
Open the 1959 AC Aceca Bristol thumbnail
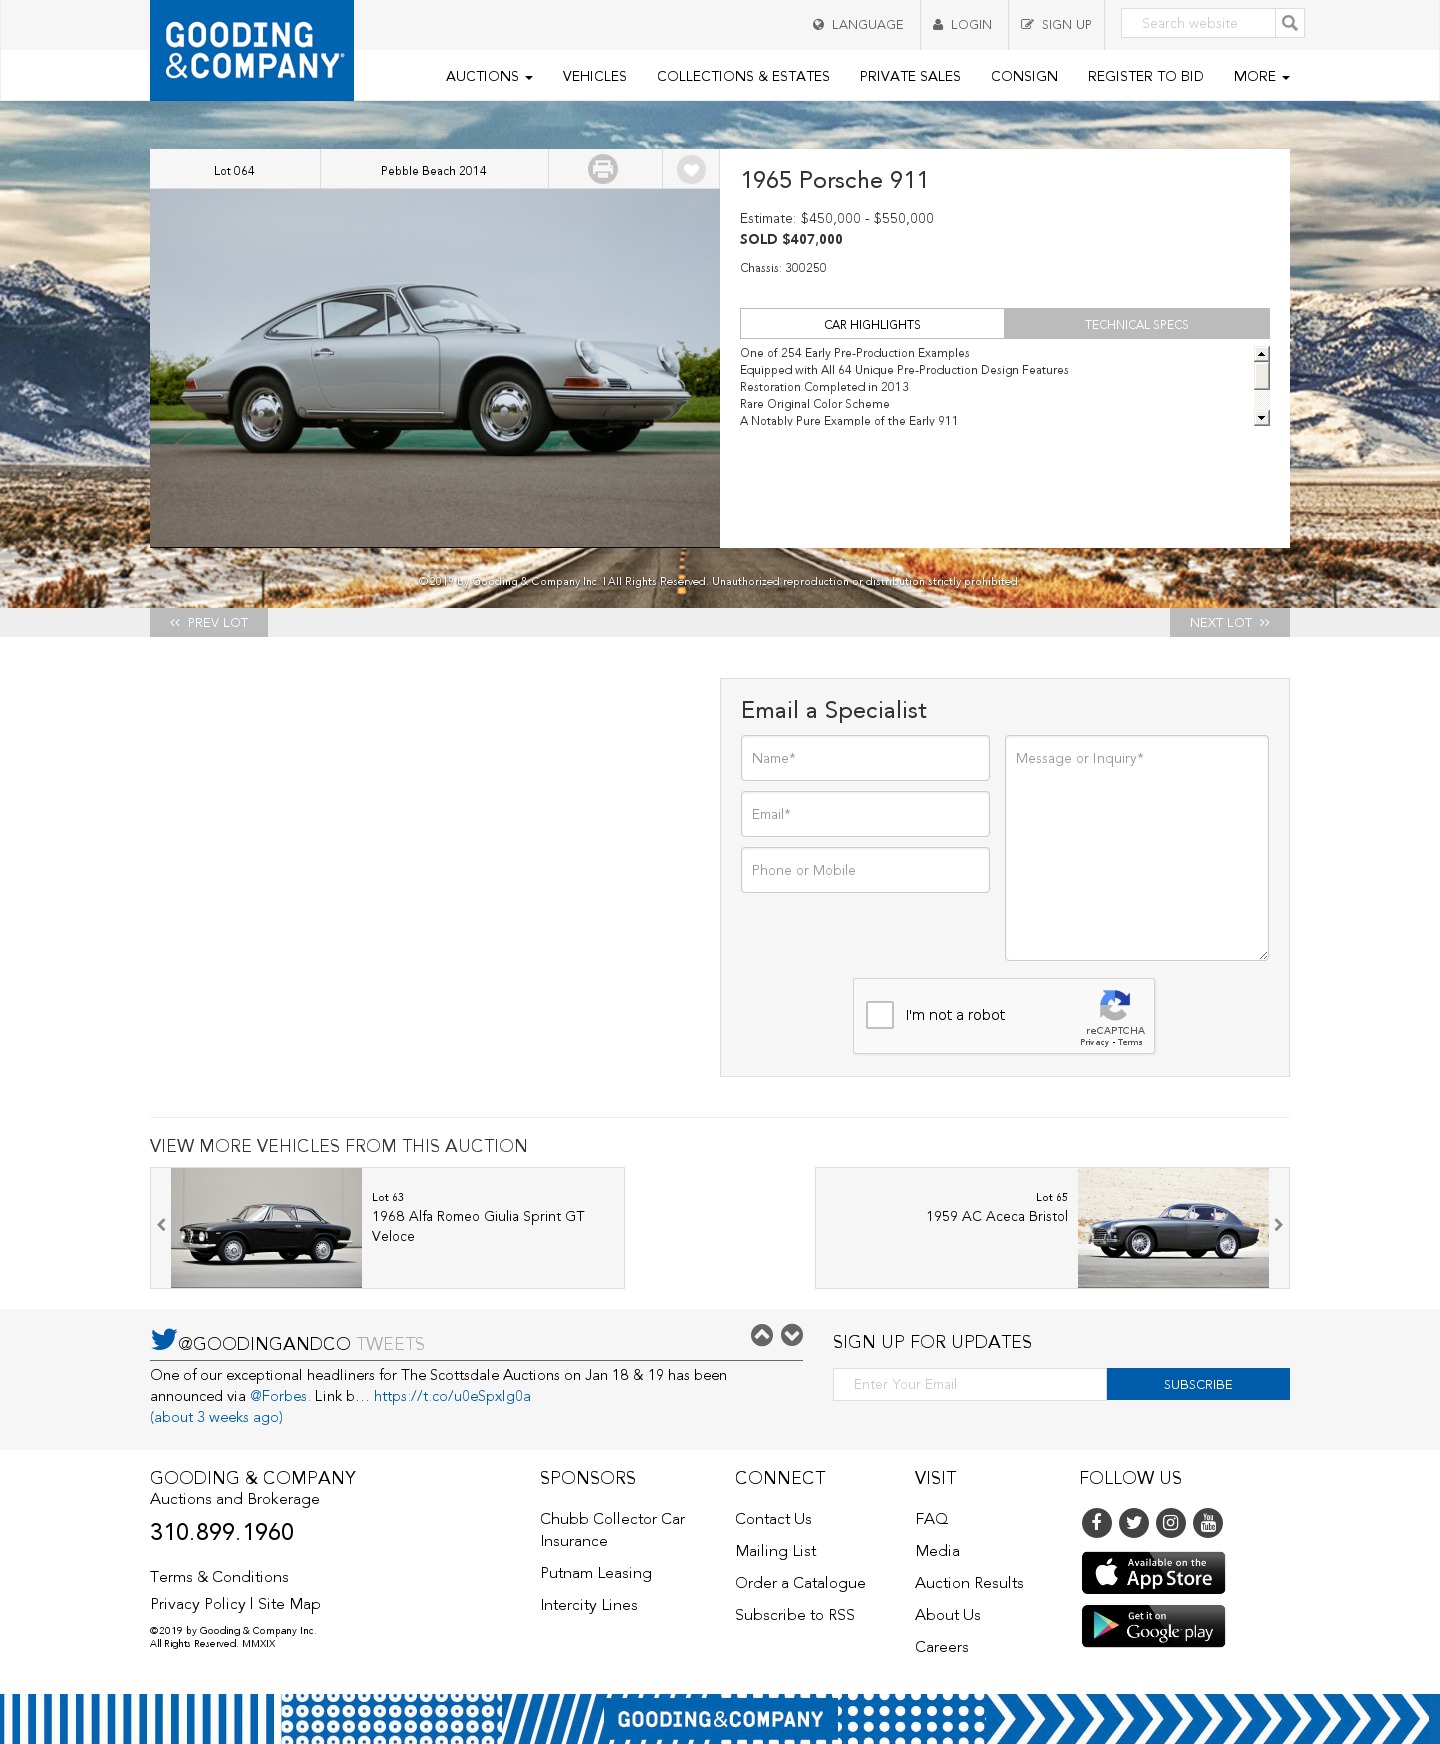coord(1173,1228)
